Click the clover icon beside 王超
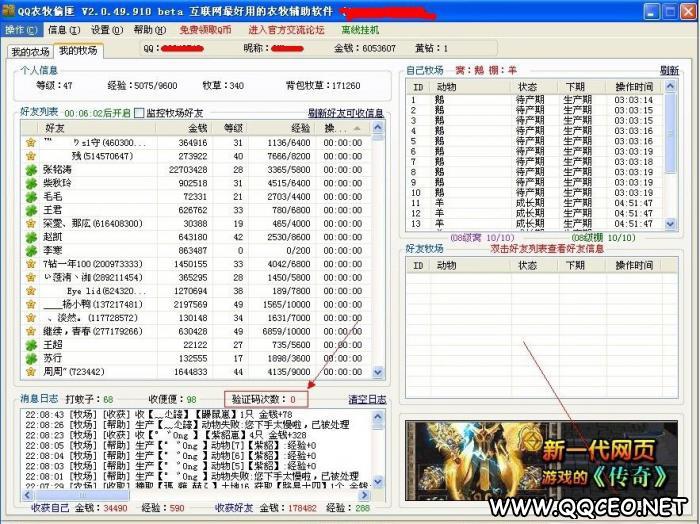The image size is (700, 524). [31, 345]
